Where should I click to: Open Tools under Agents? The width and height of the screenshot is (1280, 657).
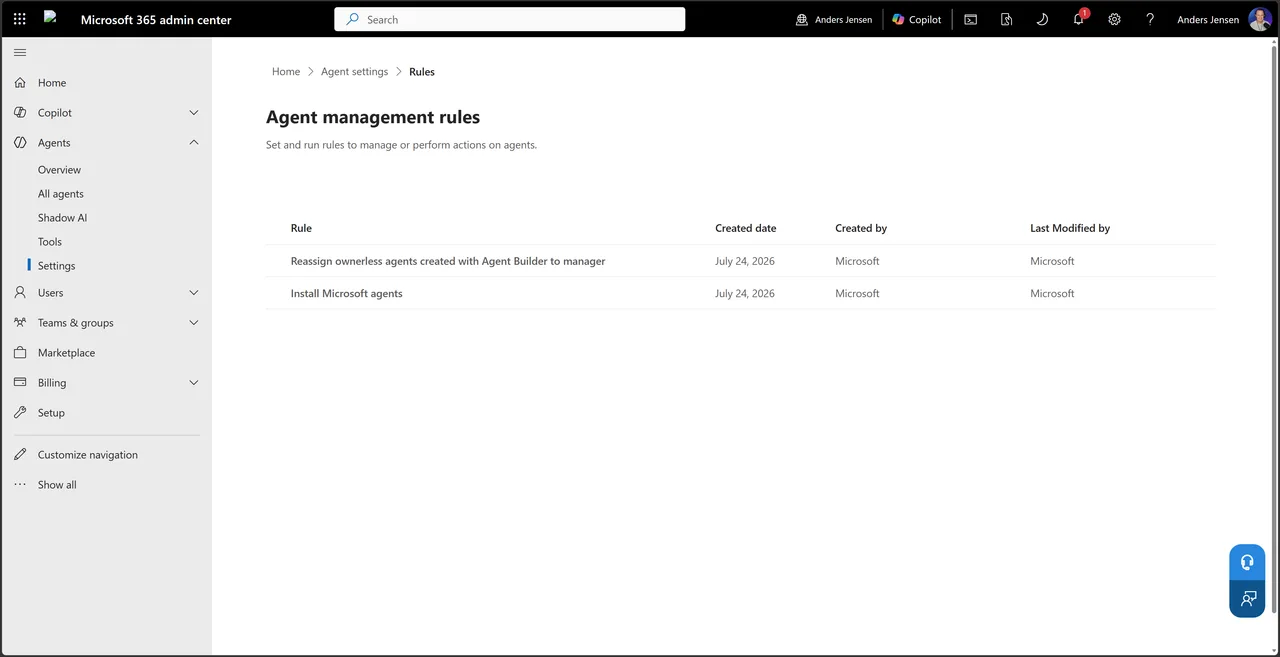point(50,242)
